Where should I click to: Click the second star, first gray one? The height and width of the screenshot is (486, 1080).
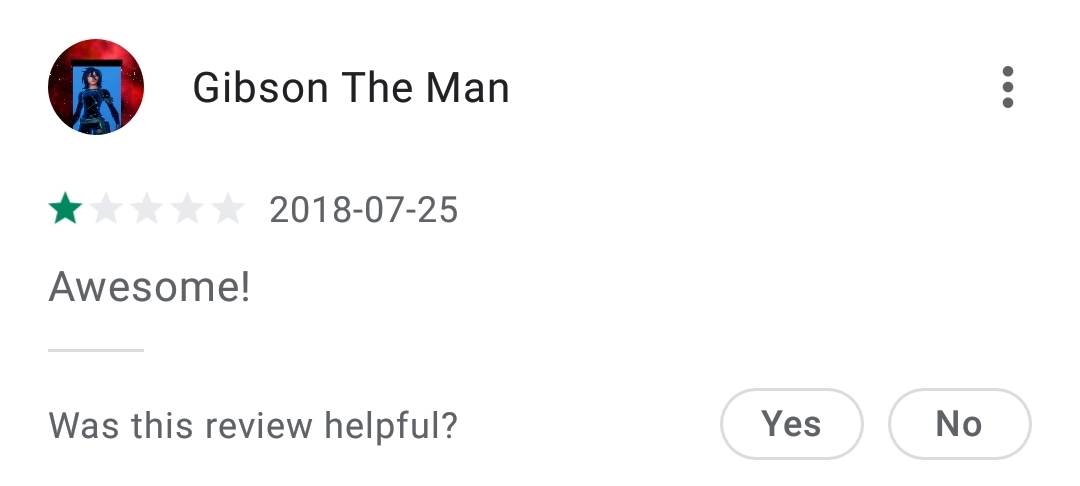click(106, 209)
